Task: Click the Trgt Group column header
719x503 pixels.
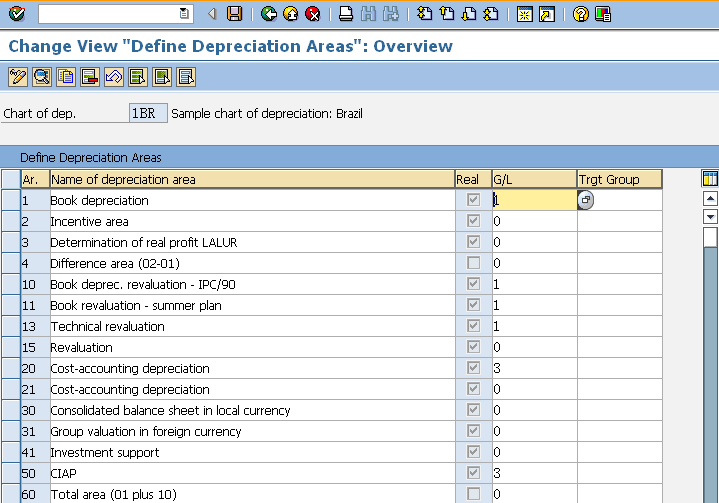Action: [619, 179]
